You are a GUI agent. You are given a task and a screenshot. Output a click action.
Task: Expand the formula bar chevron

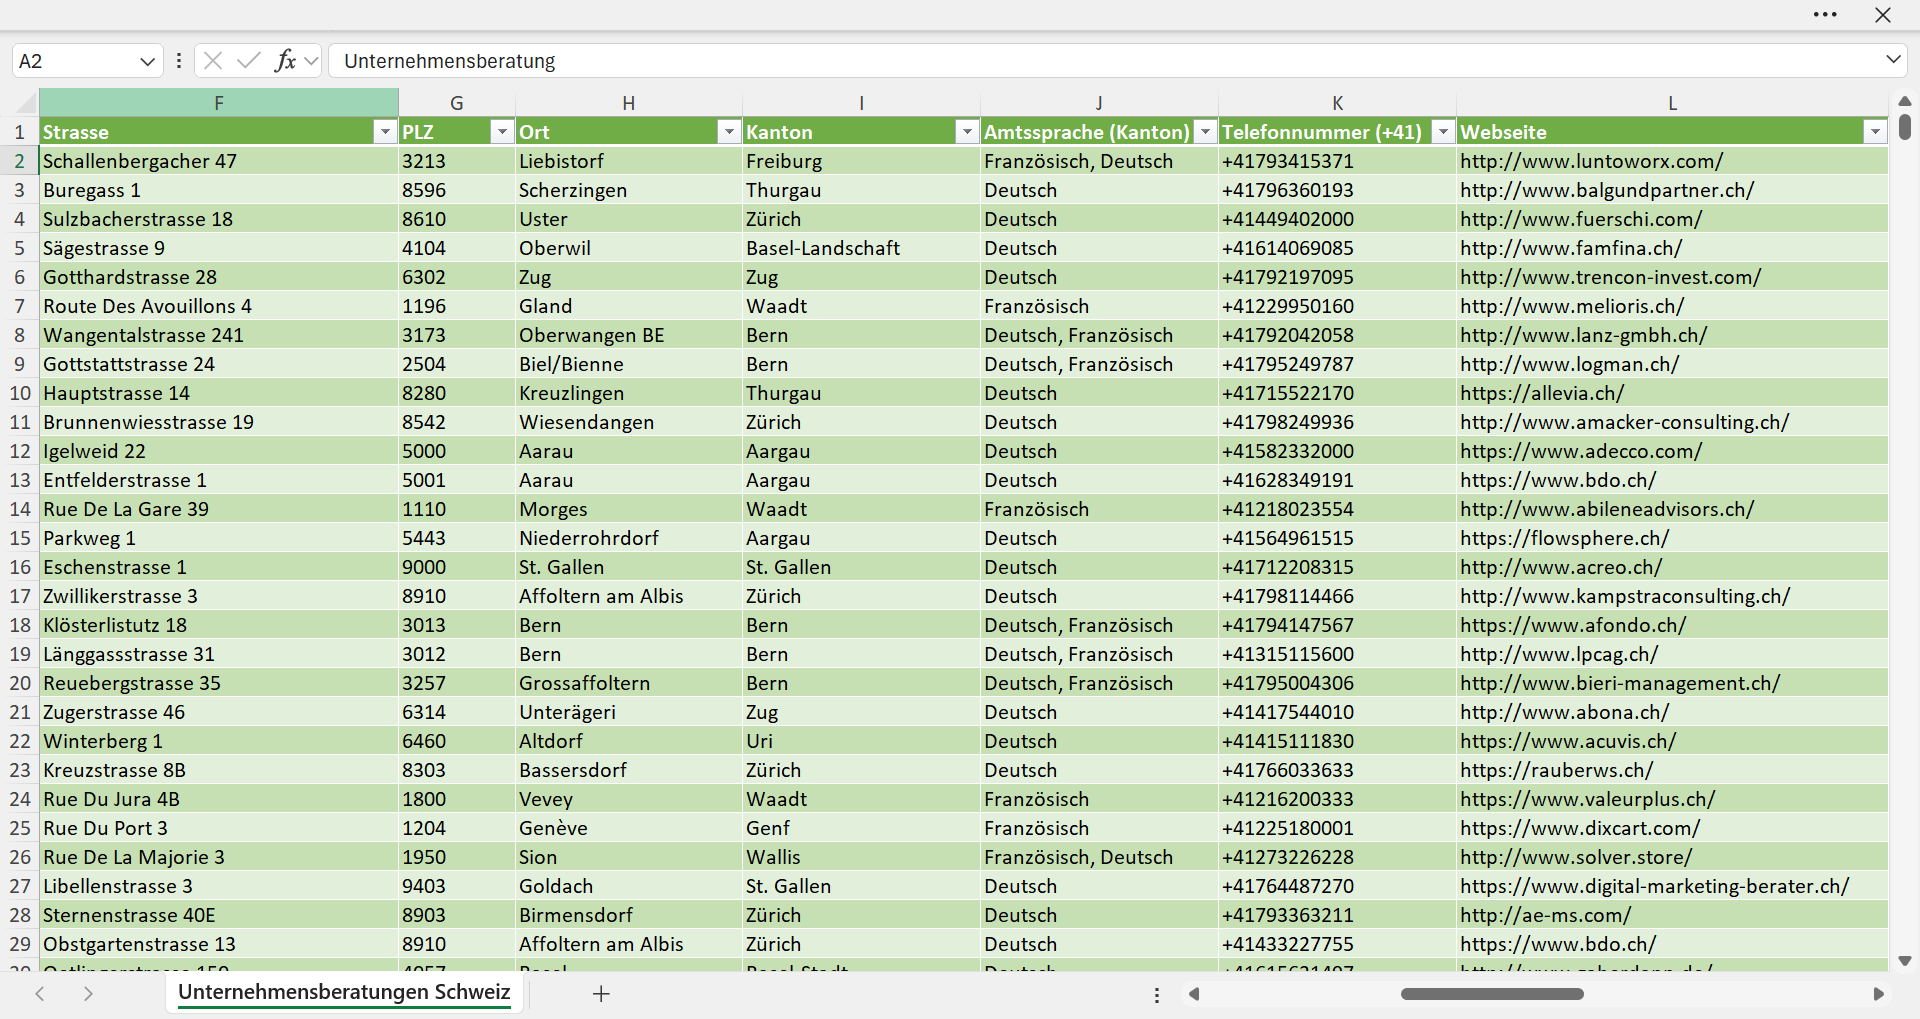[1893, 60]
